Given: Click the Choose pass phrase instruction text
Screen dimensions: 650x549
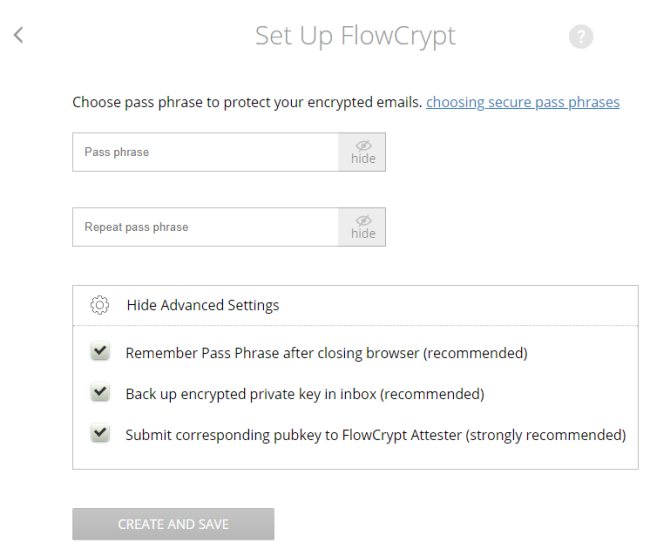Looking at the screenshot, I should click(247, 102).
